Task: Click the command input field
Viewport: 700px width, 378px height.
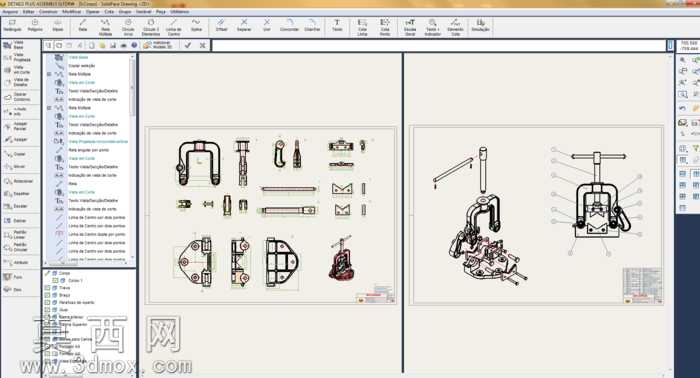Action: pos(439,45)
